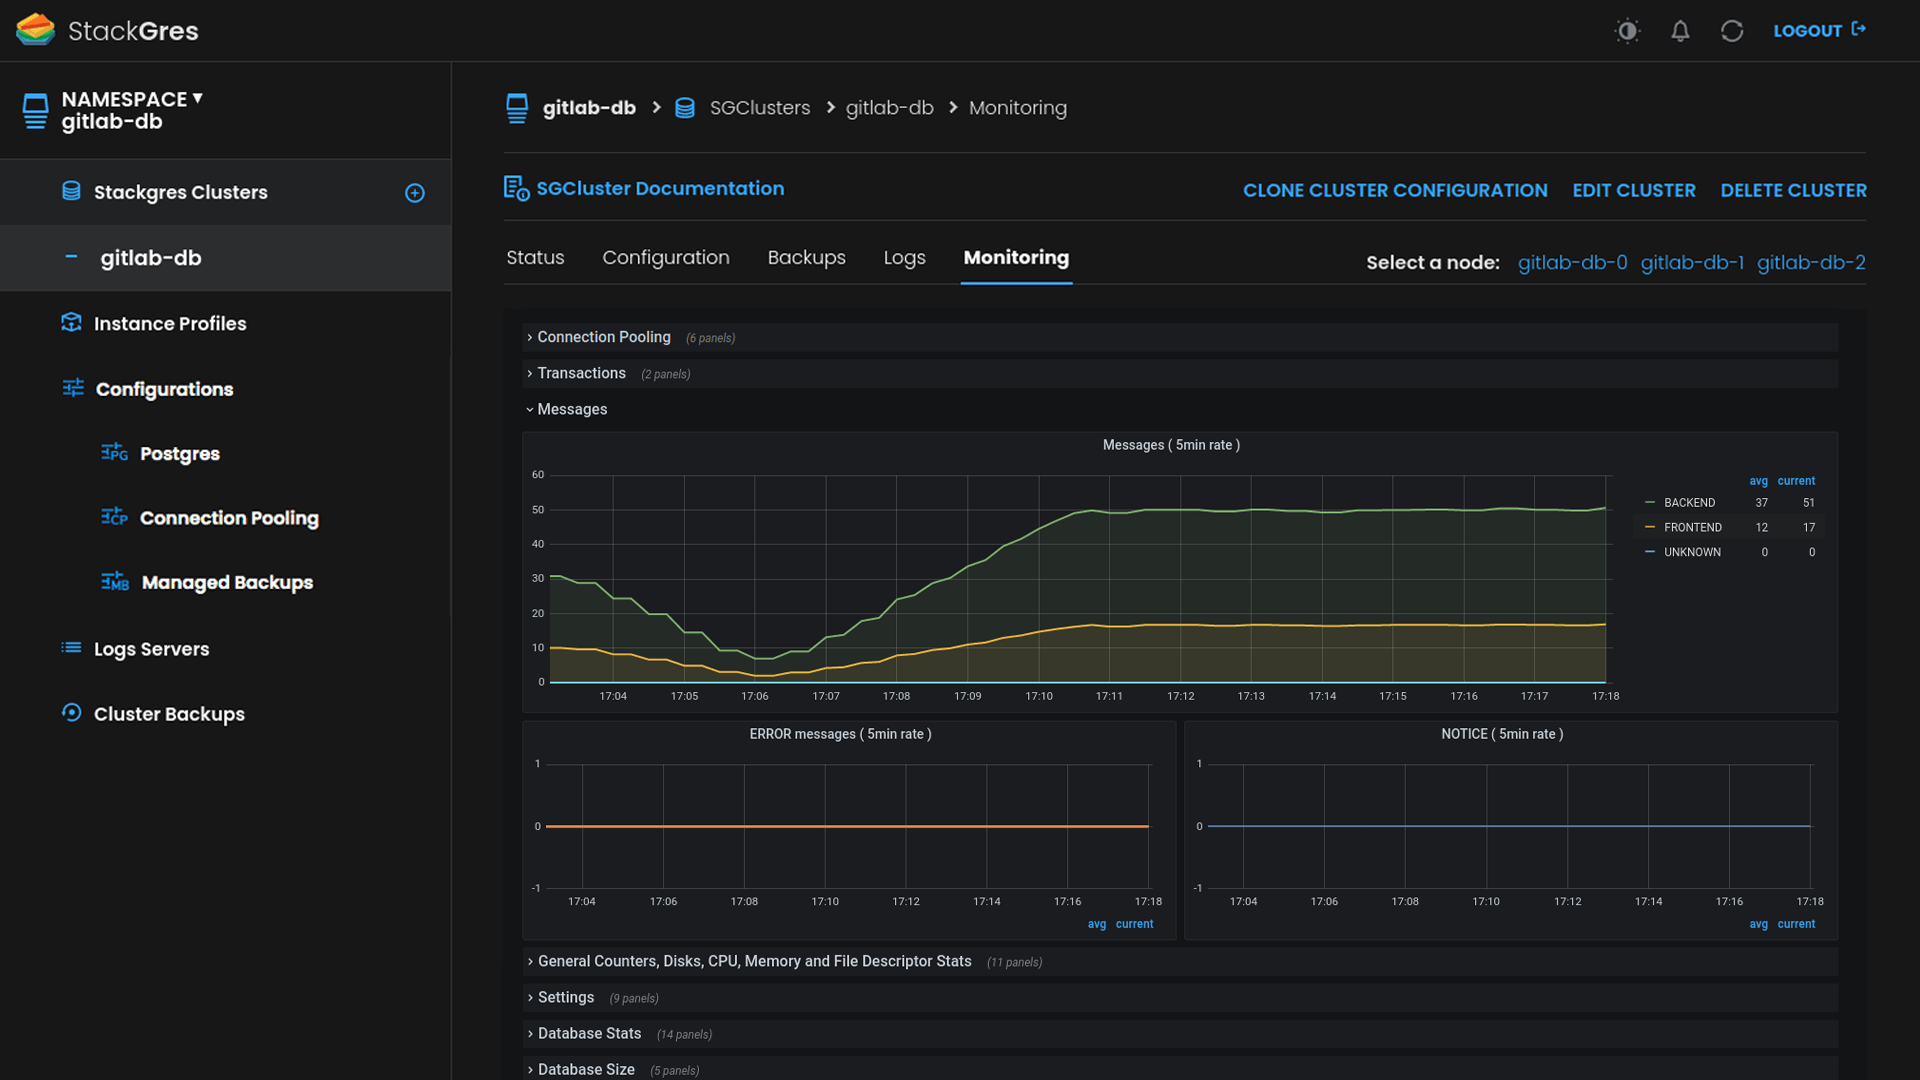Open Cluster Backups section
This screenshot has height=1080, width=1920.
click(169, 714)
